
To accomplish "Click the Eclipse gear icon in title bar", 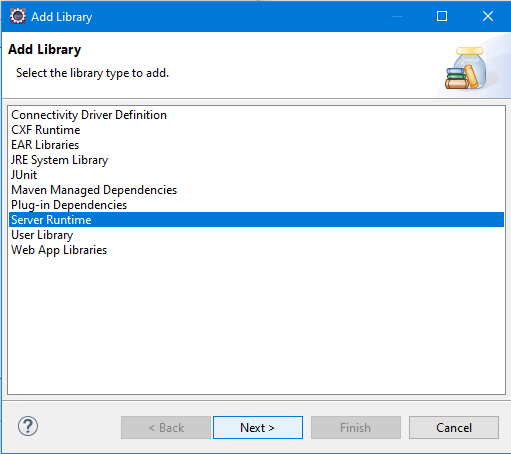I will click(18, 16).
